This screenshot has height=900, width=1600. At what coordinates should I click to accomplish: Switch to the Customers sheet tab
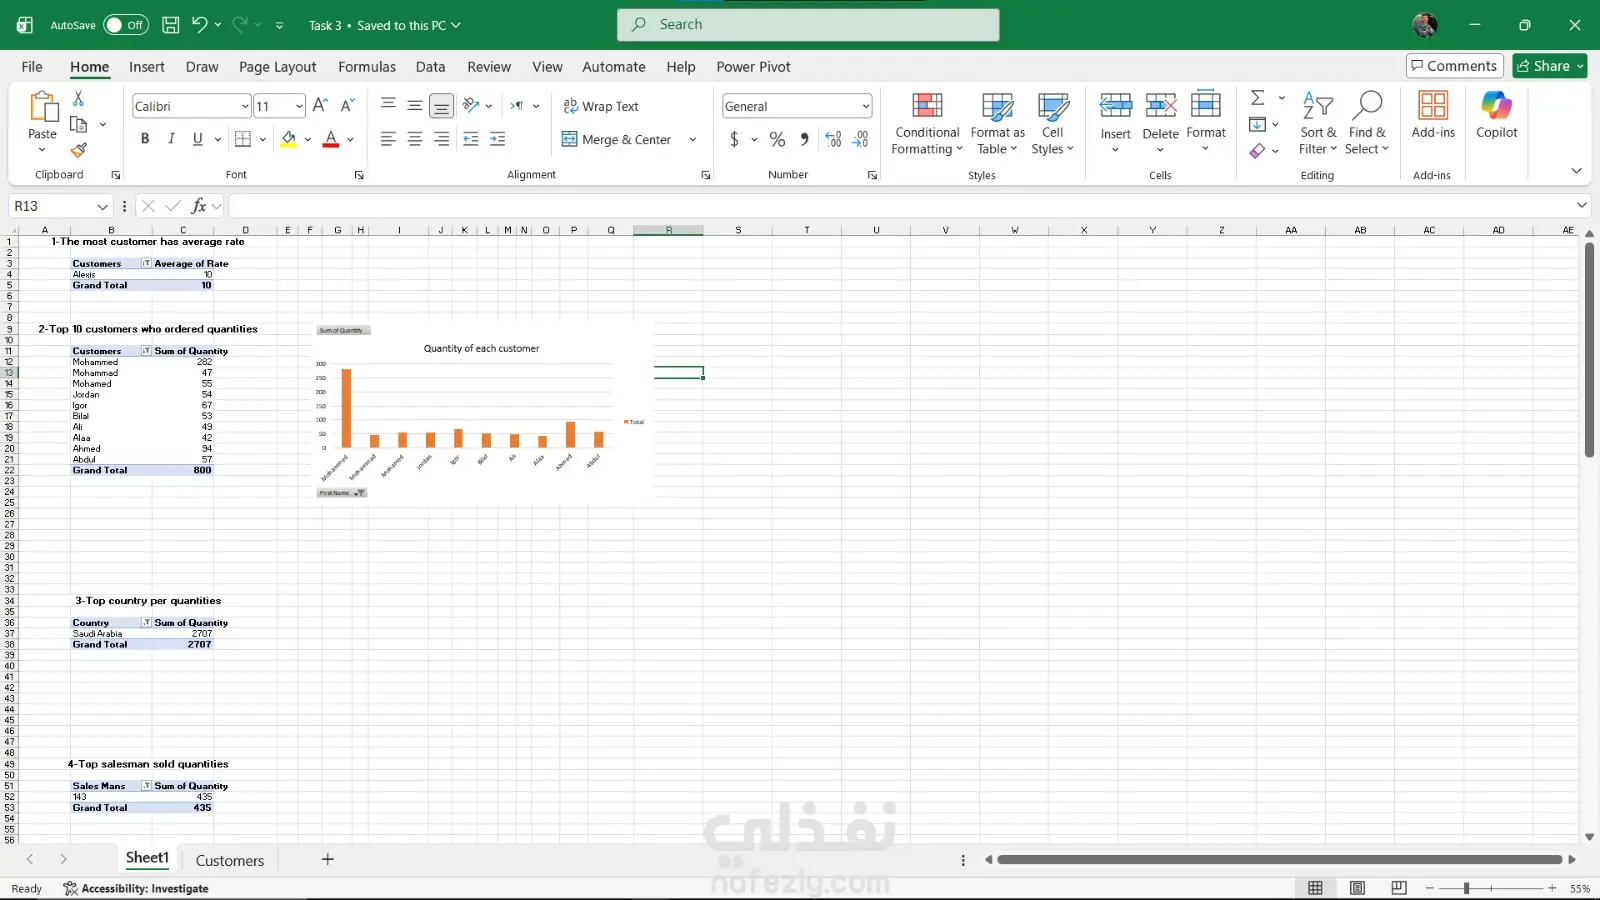point(230,860)
